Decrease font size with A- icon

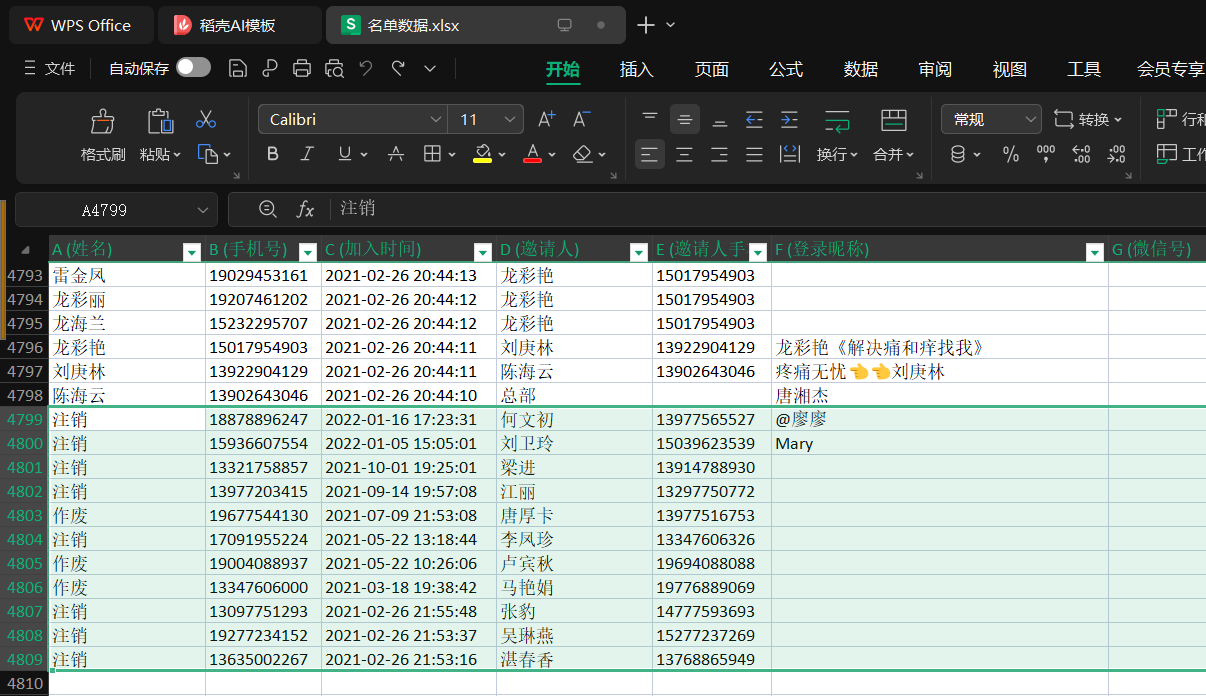[581, 119]
